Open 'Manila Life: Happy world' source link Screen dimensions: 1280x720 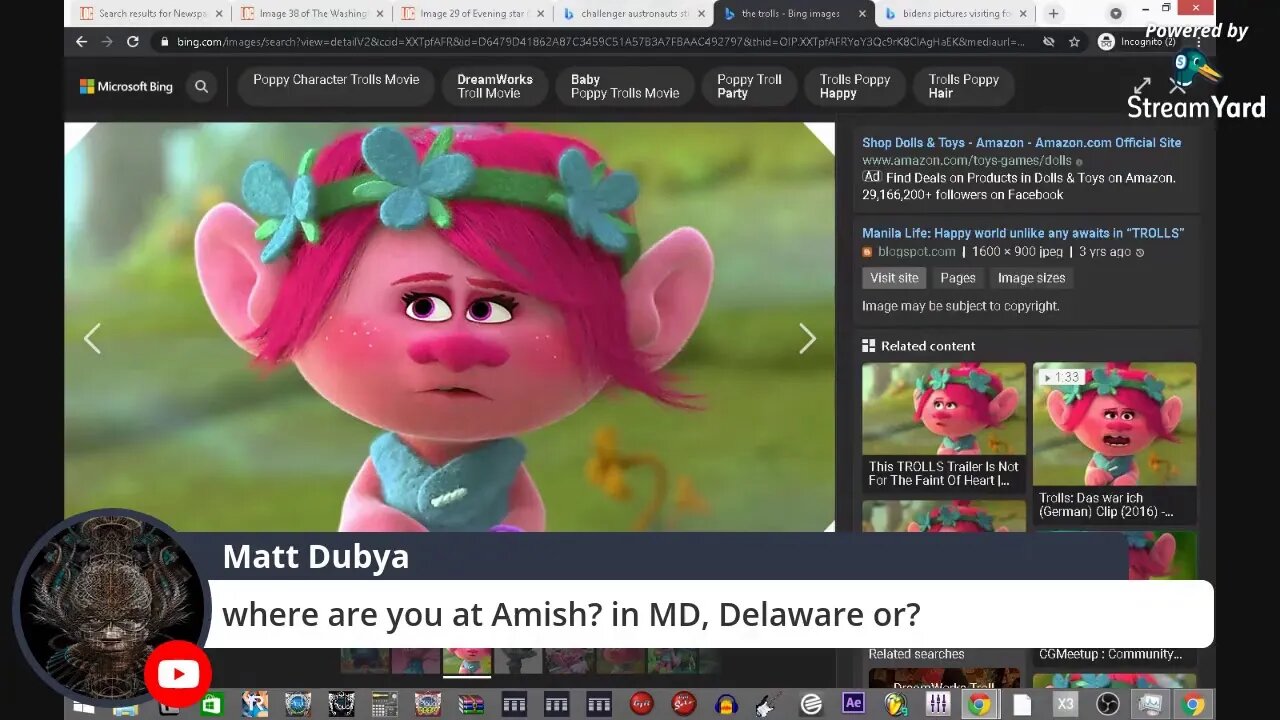1023,233
